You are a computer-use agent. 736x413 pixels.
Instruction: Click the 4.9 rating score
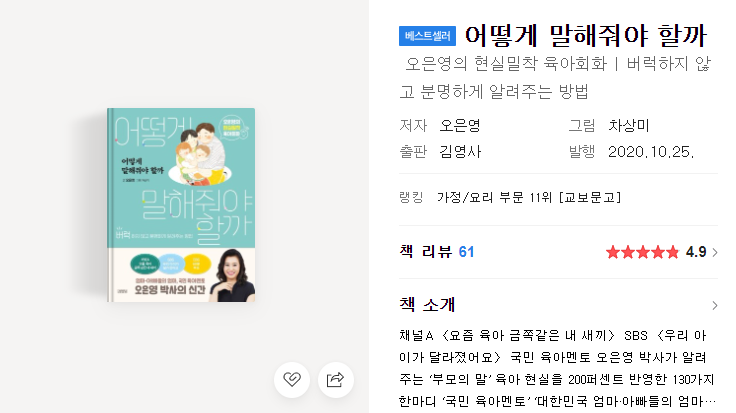pos(696,252)
